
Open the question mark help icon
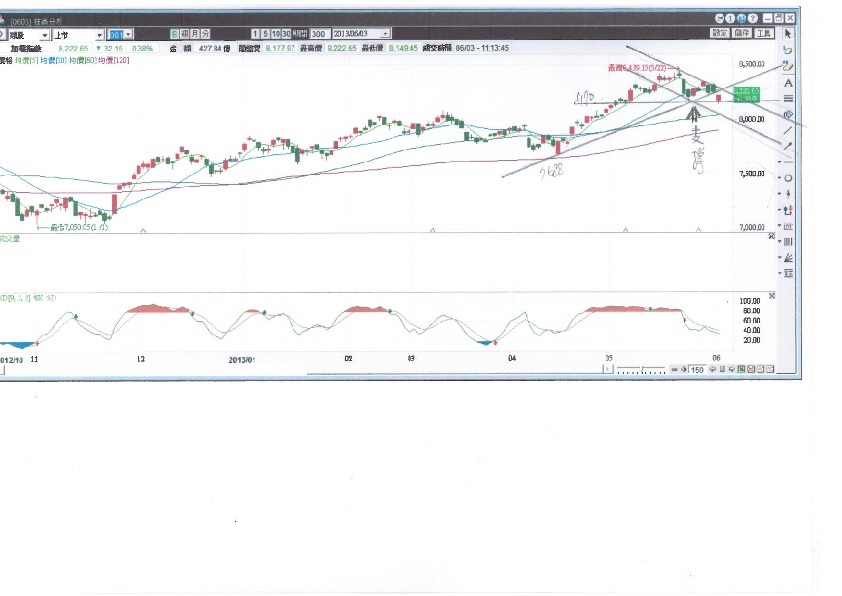753,19
